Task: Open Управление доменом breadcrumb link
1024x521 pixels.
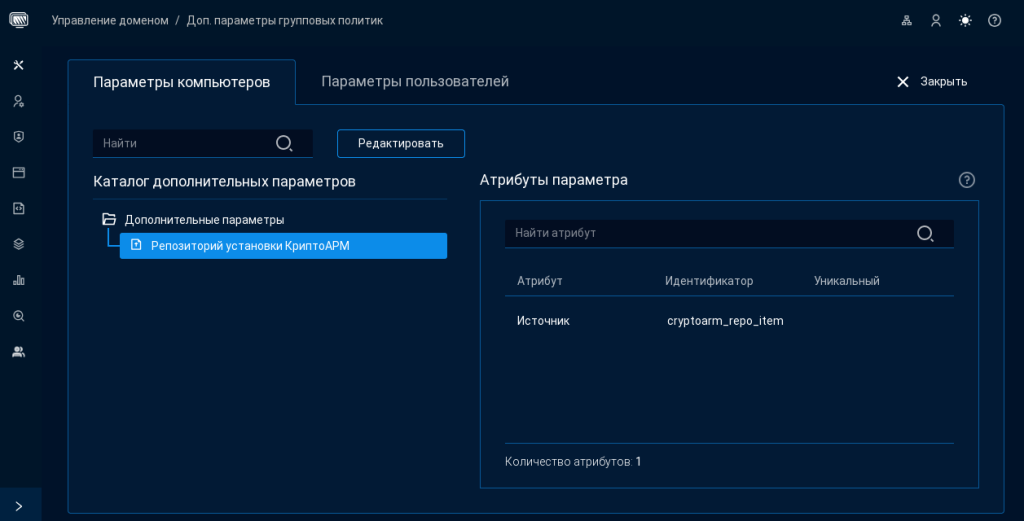Action: coord(110,20)
